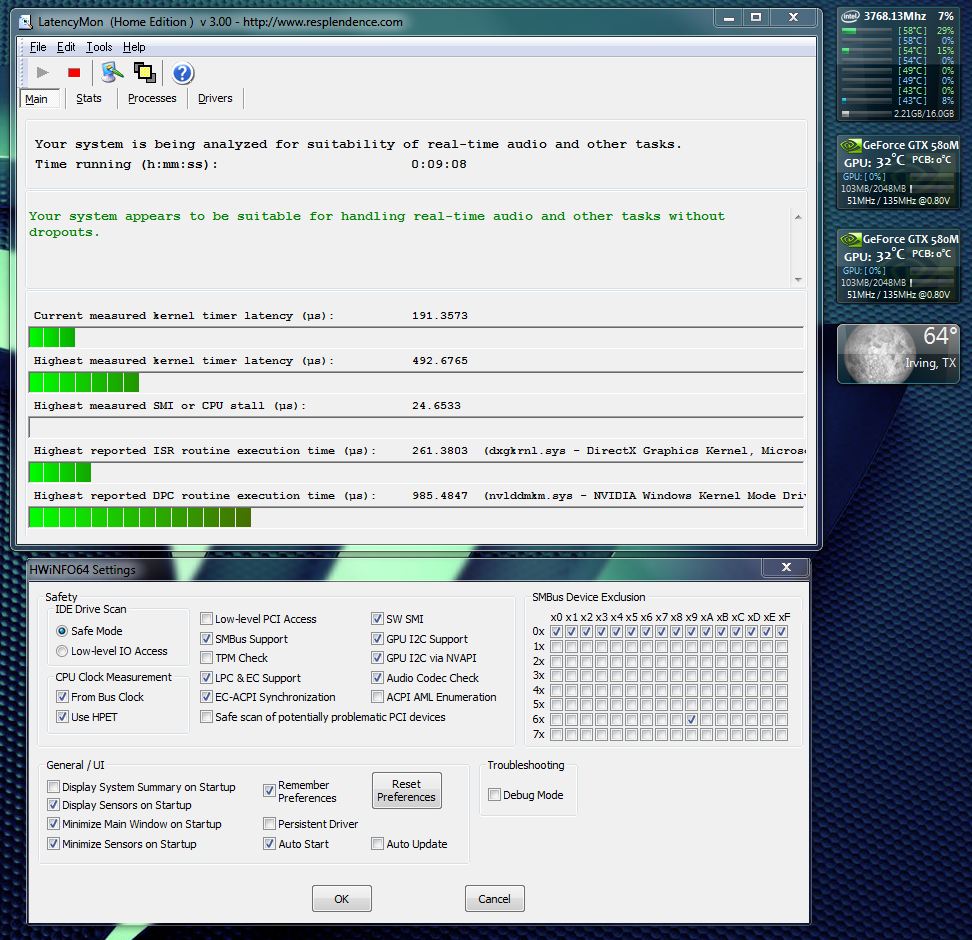The height and width of the screenshot is (940, 972).
Task: Toggle From Bus Clock checkbox
Action: (x=62, y=697)
